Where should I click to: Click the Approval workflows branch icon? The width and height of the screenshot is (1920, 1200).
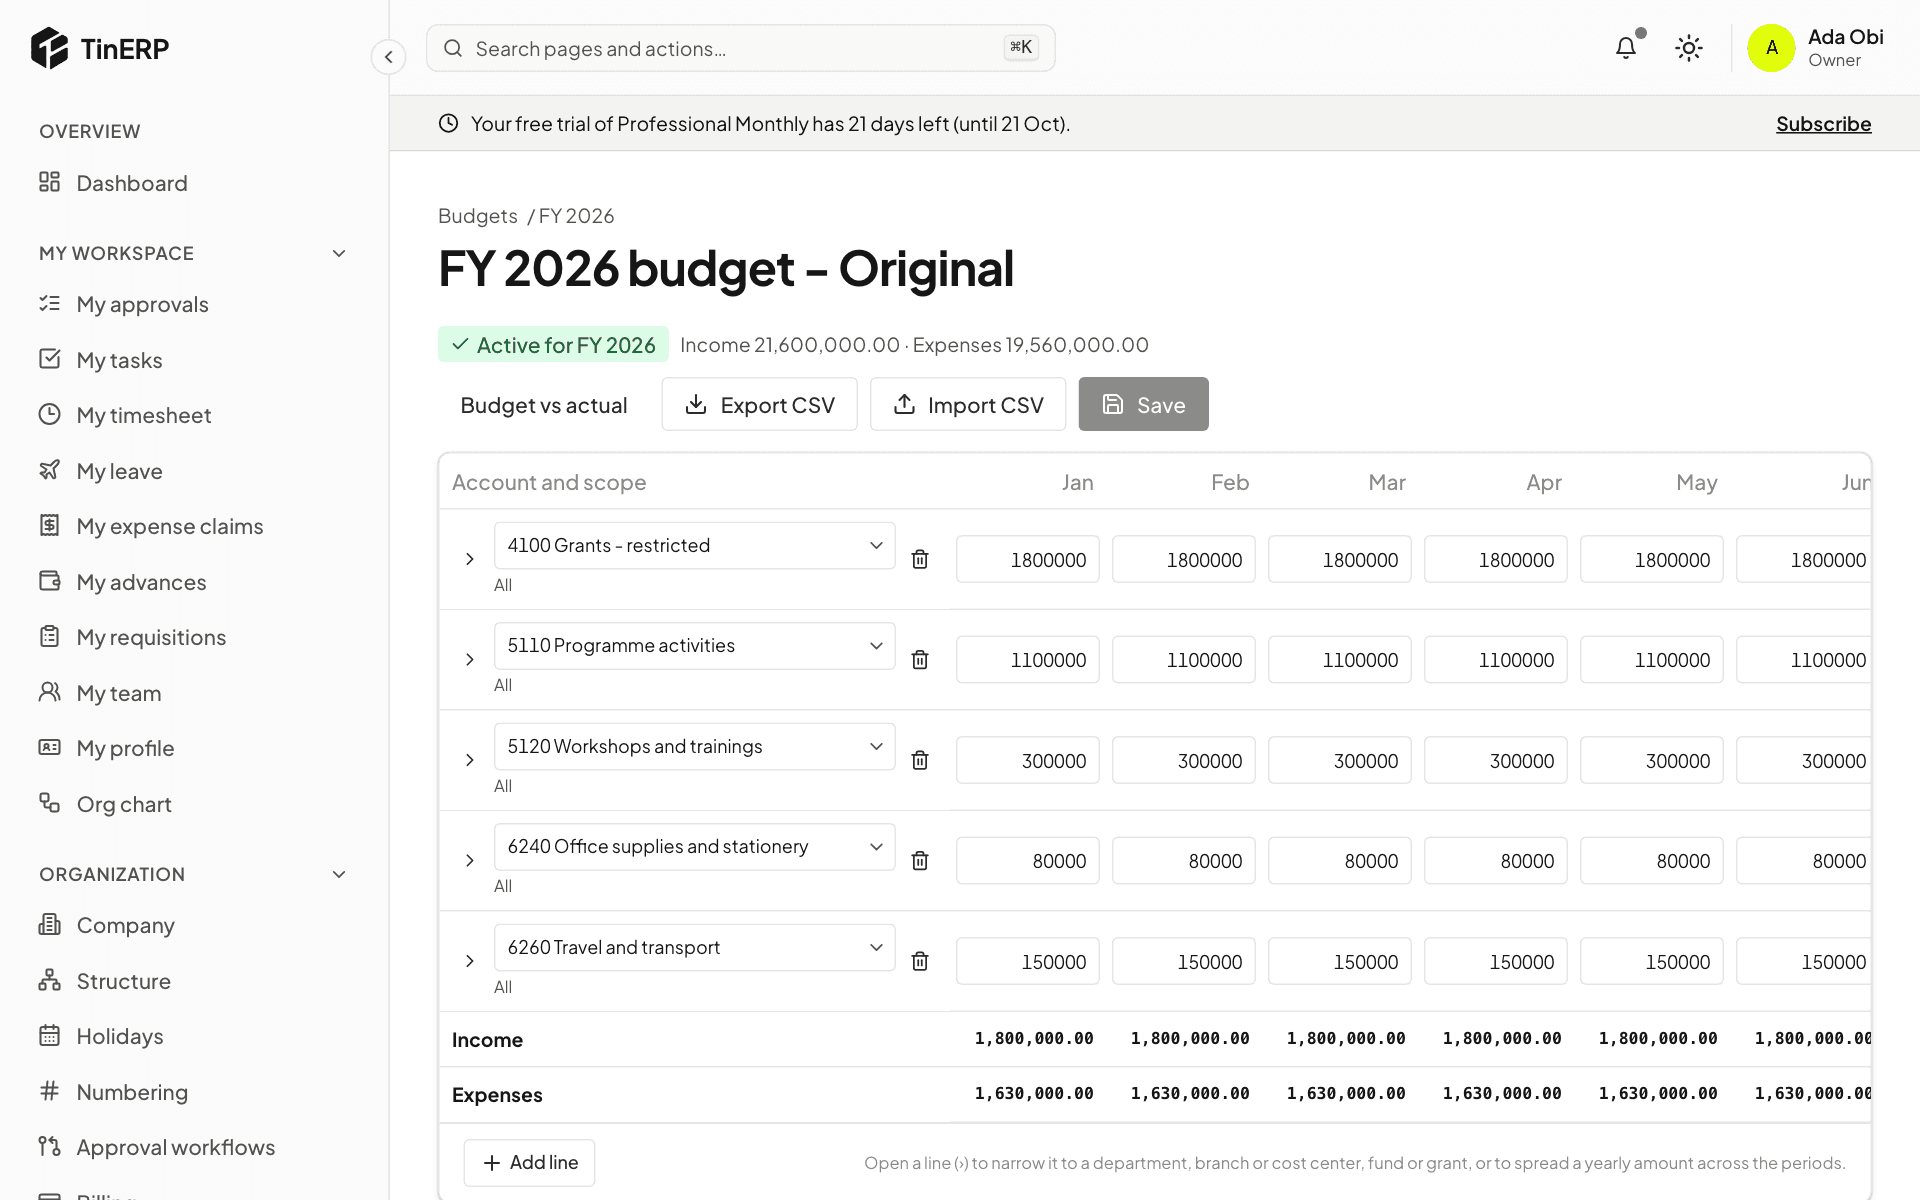(x=49, y=1146)
